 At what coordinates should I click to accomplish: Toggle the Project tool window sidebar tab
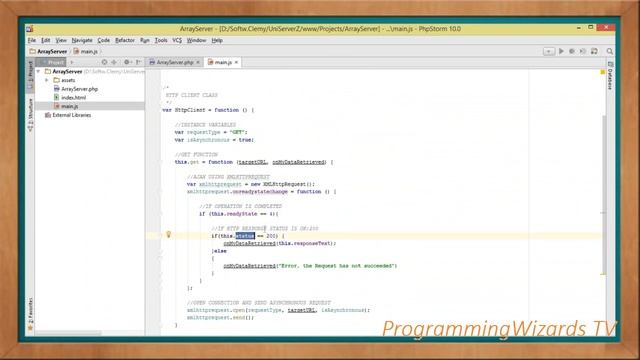coord(30,75)
